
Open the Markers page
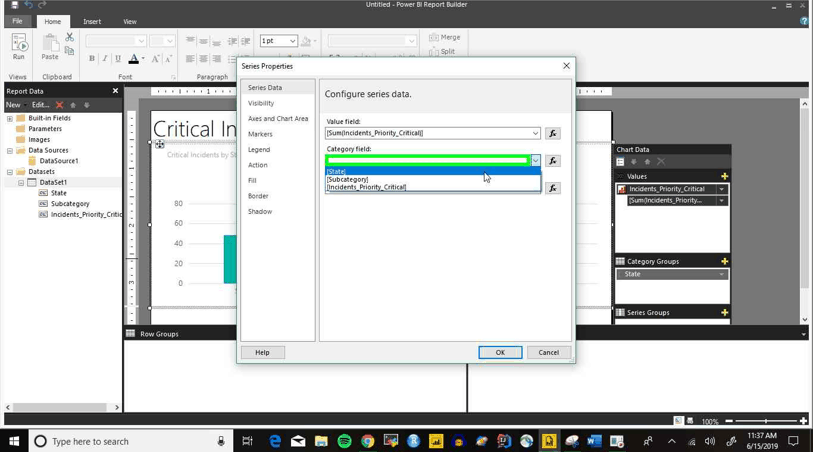click(x=260, y=134)
